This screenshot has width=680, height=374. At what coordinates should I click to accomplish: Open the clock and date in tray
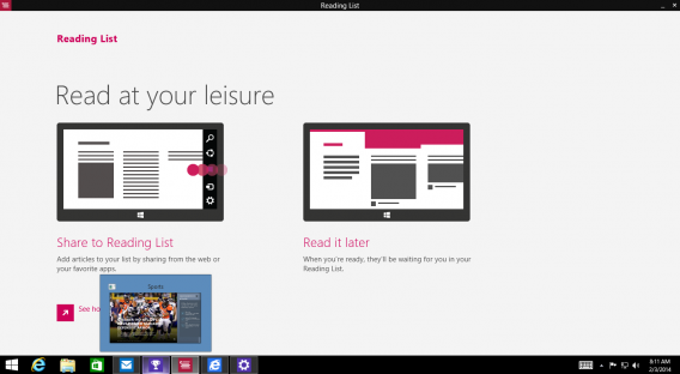click(660, 365)
